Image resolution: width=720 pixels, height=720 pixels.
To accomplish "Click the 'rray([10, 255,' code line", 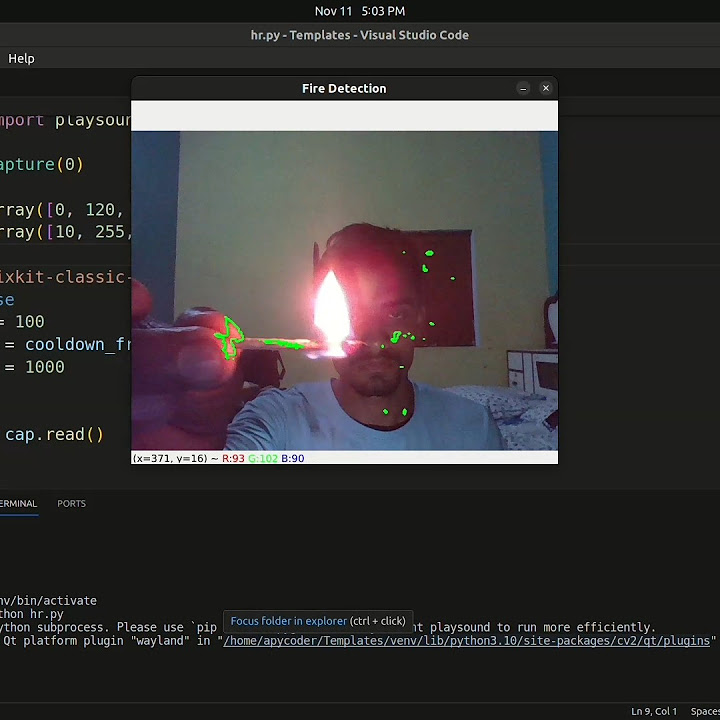I will tap(66, 232).
